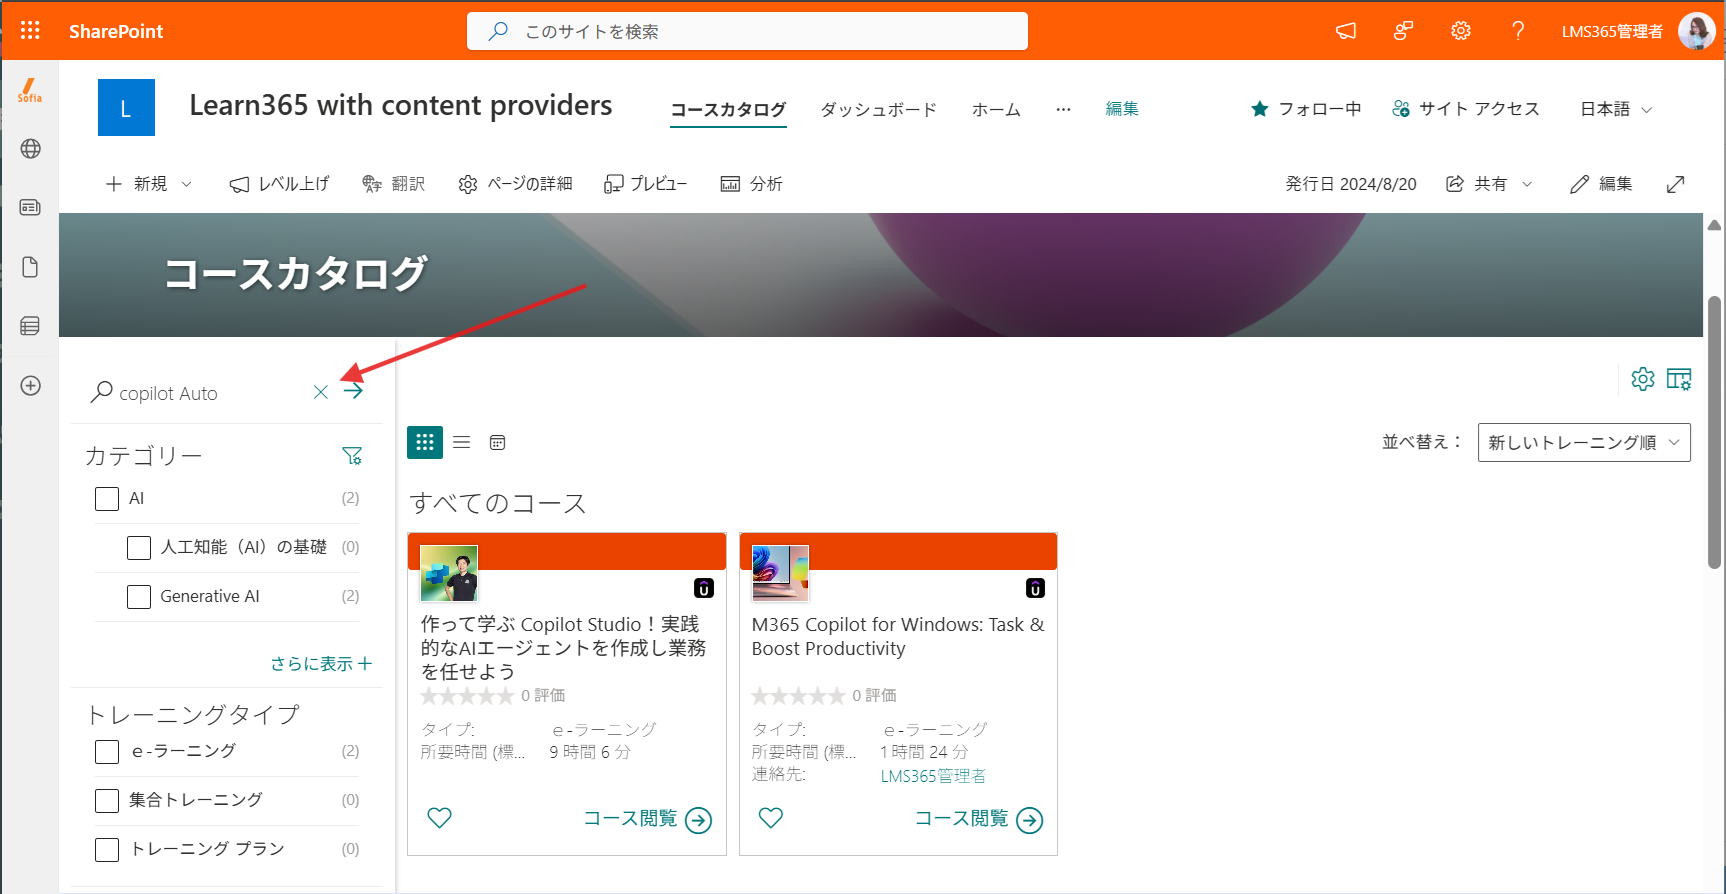Click コース閲覧 for Copilot Studio course
The height and width of the screenshot is (894, 1726).
[x=647, y=819]
